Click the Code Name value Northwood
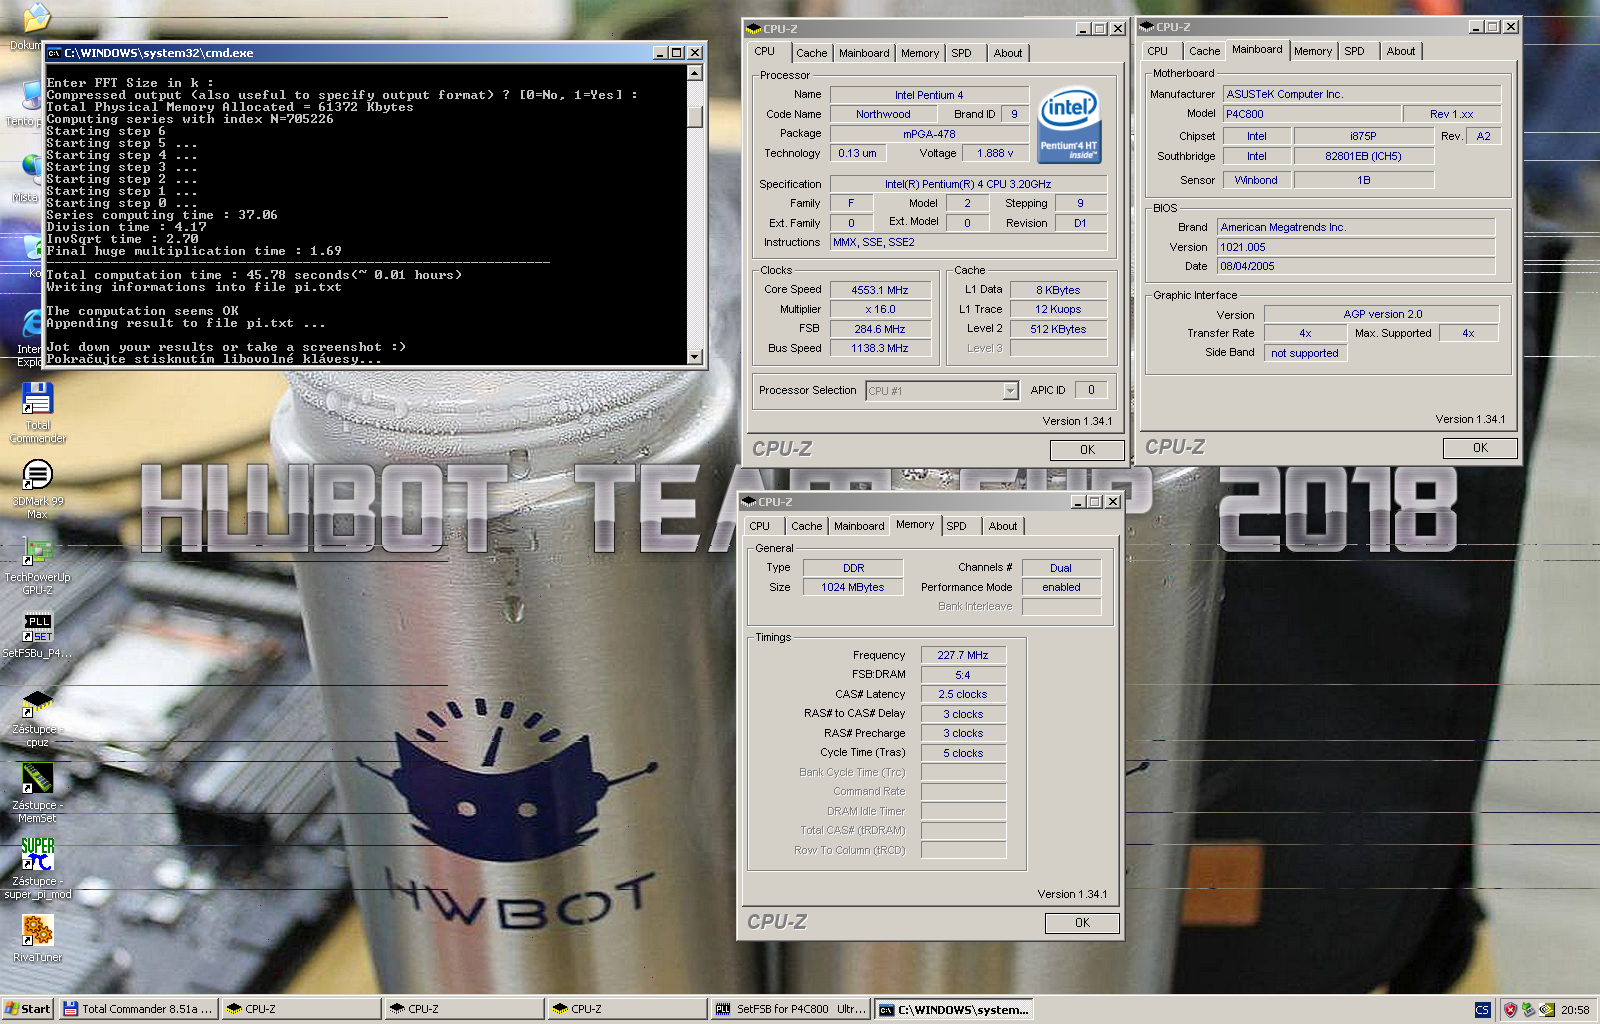Screen dimensions: 1600x1024 tap(883, 115)
